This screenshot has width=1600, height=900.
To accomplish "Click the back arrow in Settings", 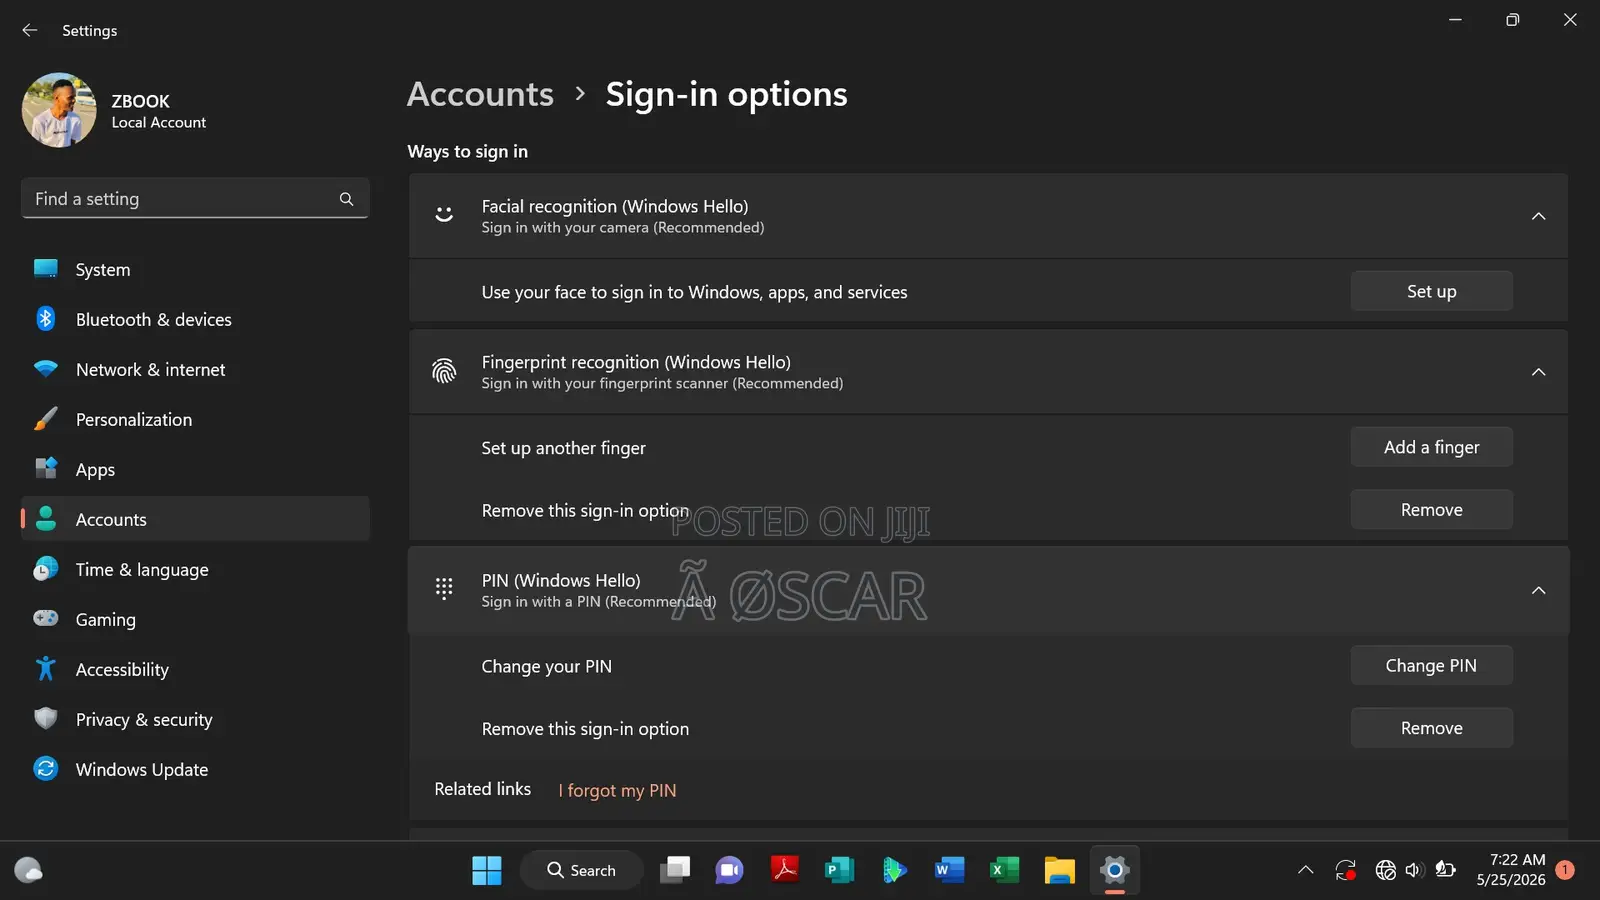I will [x=30, y=30].
